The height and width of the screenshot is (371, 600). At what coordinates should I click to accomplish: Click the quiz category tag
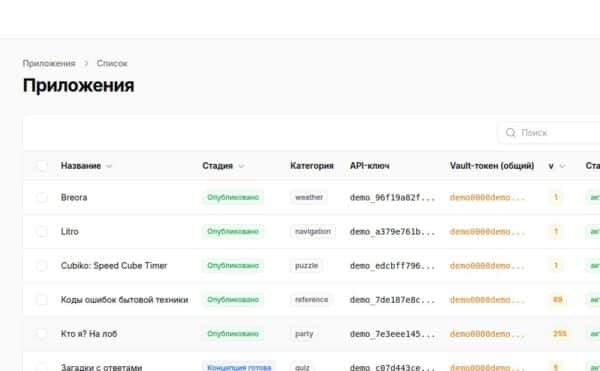302,367
